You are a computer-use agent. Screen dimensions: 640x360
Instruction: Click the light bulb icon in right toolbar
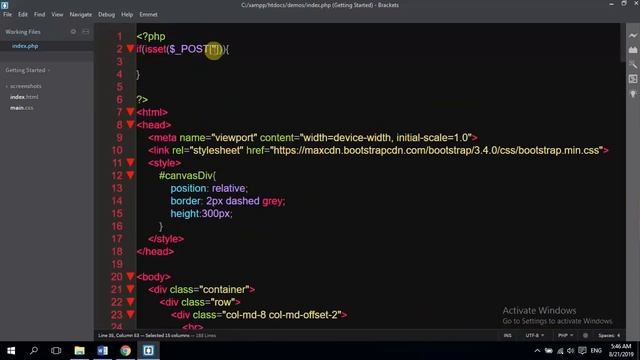(x=633, y=94)
